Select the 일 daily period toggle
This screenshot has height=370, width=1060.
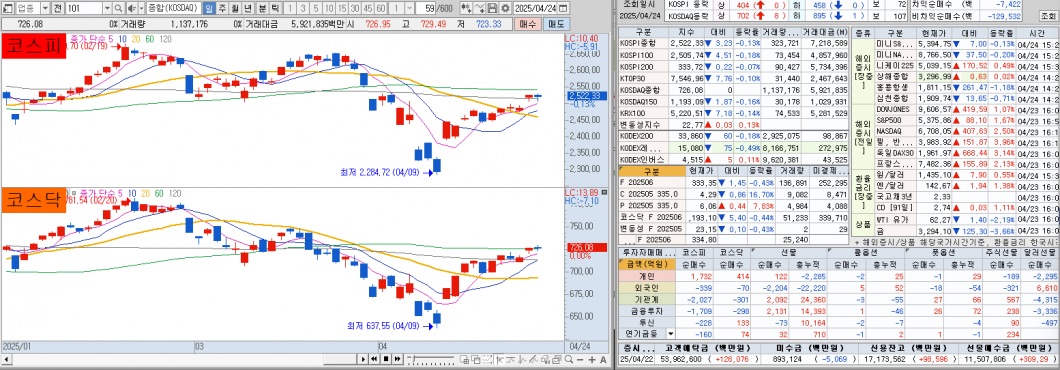209,8
